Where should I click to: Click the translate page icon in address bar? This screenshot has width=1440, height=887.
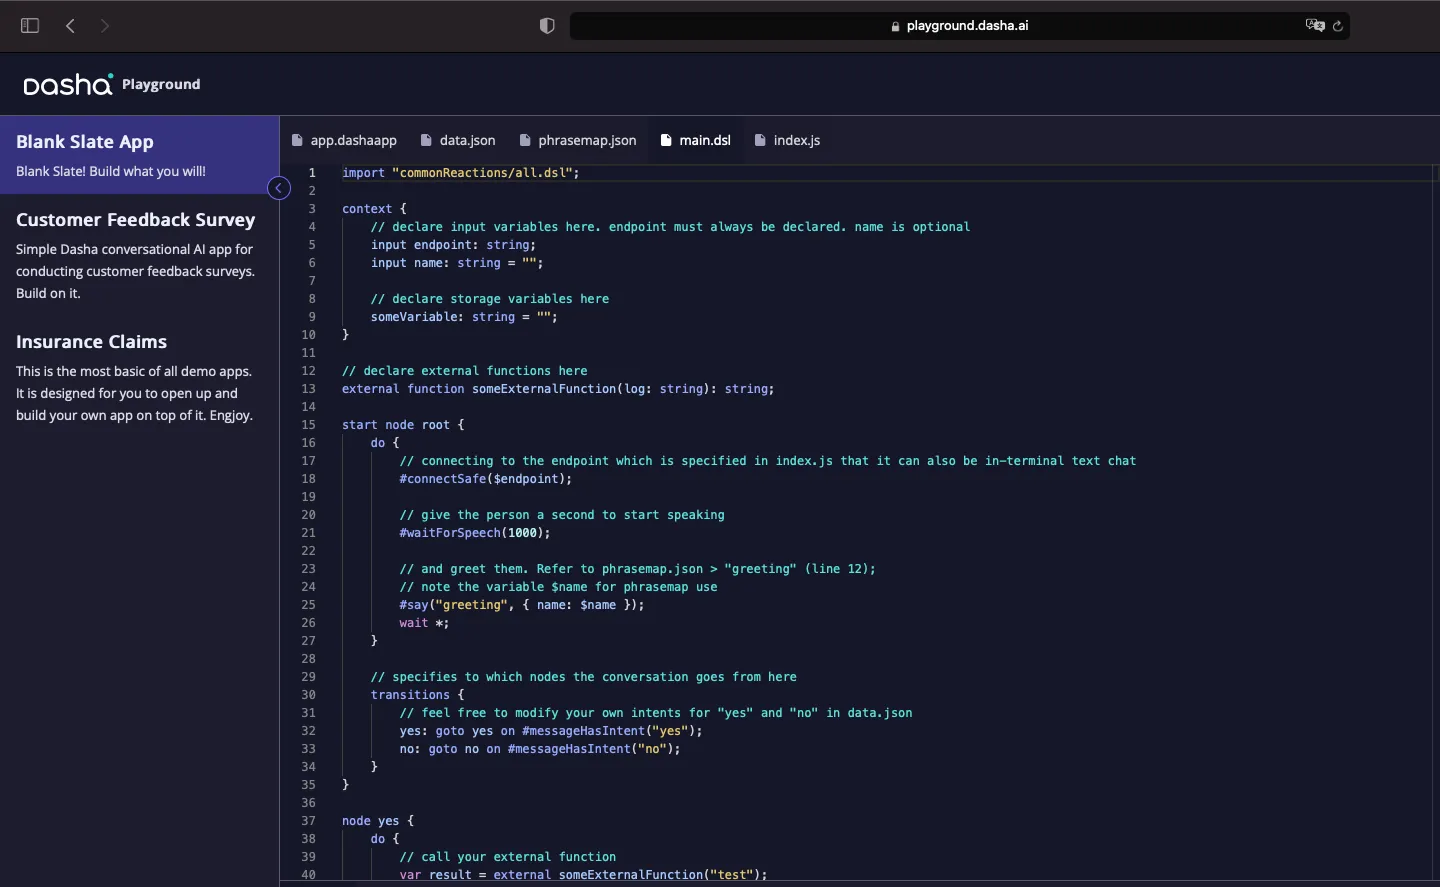1314,25
